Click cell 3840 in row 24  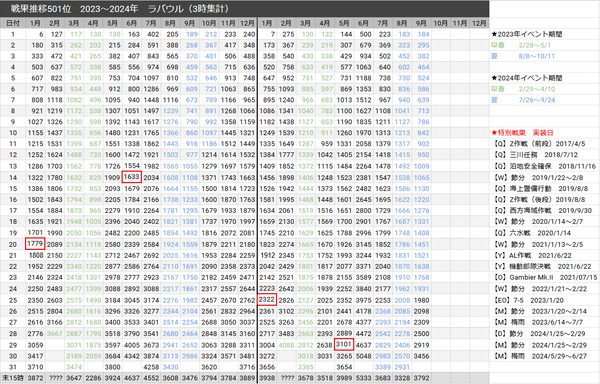363,289
